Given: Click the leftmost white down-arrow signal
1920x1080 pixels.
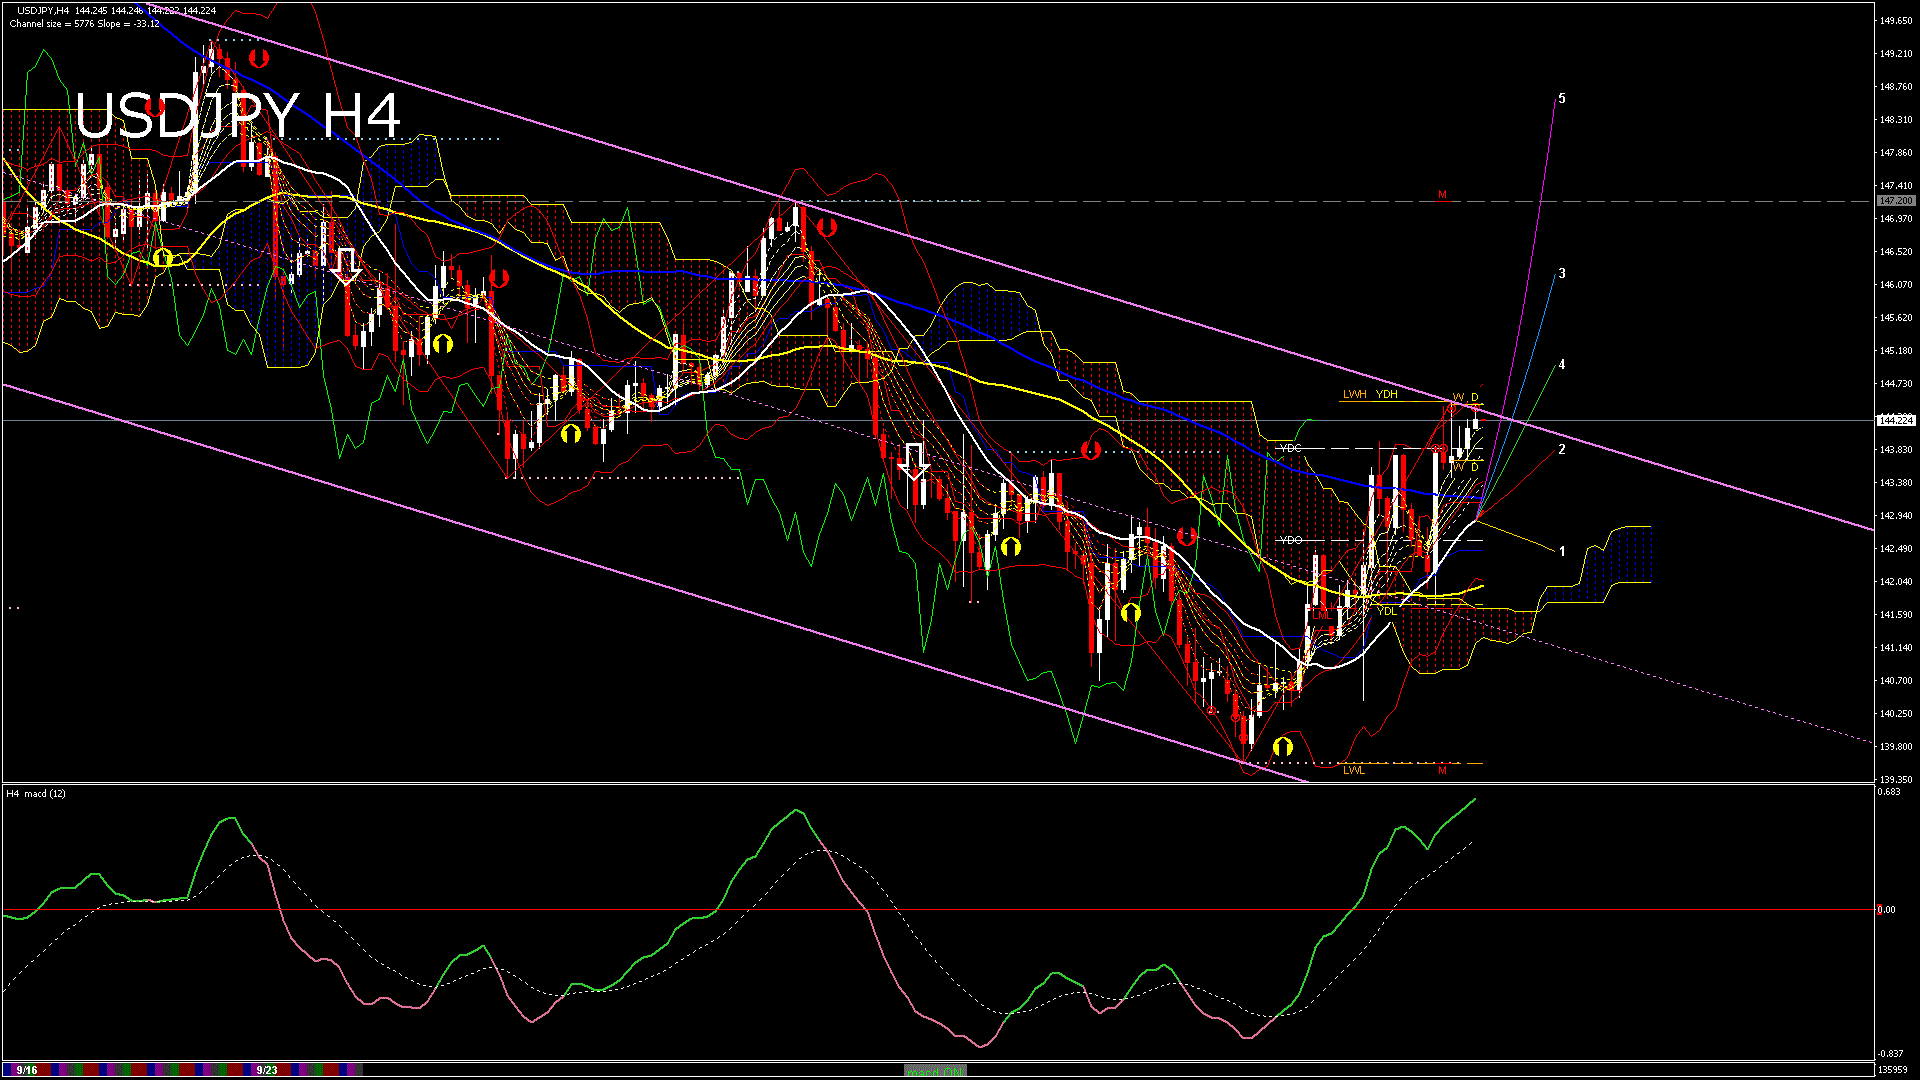Looking at the screenshot, I should 346,266.
